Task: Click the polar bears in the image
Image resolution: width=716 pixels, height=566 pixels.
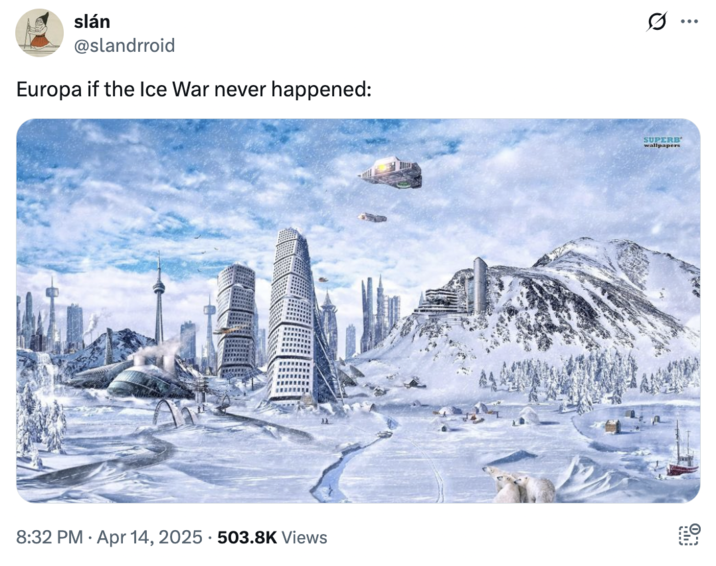Action: pyautogui.click(x=519, y=485)
